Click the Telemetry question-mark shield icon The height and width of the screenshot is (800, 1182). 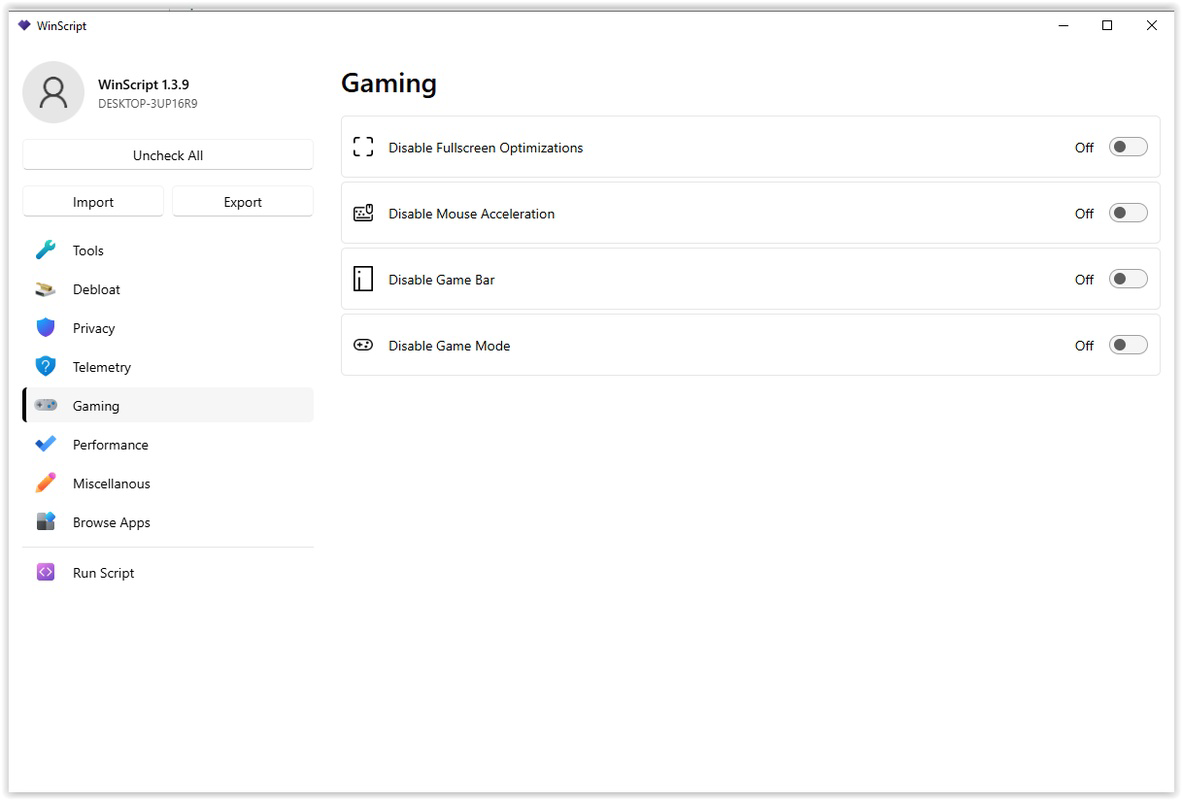(45, 367)
